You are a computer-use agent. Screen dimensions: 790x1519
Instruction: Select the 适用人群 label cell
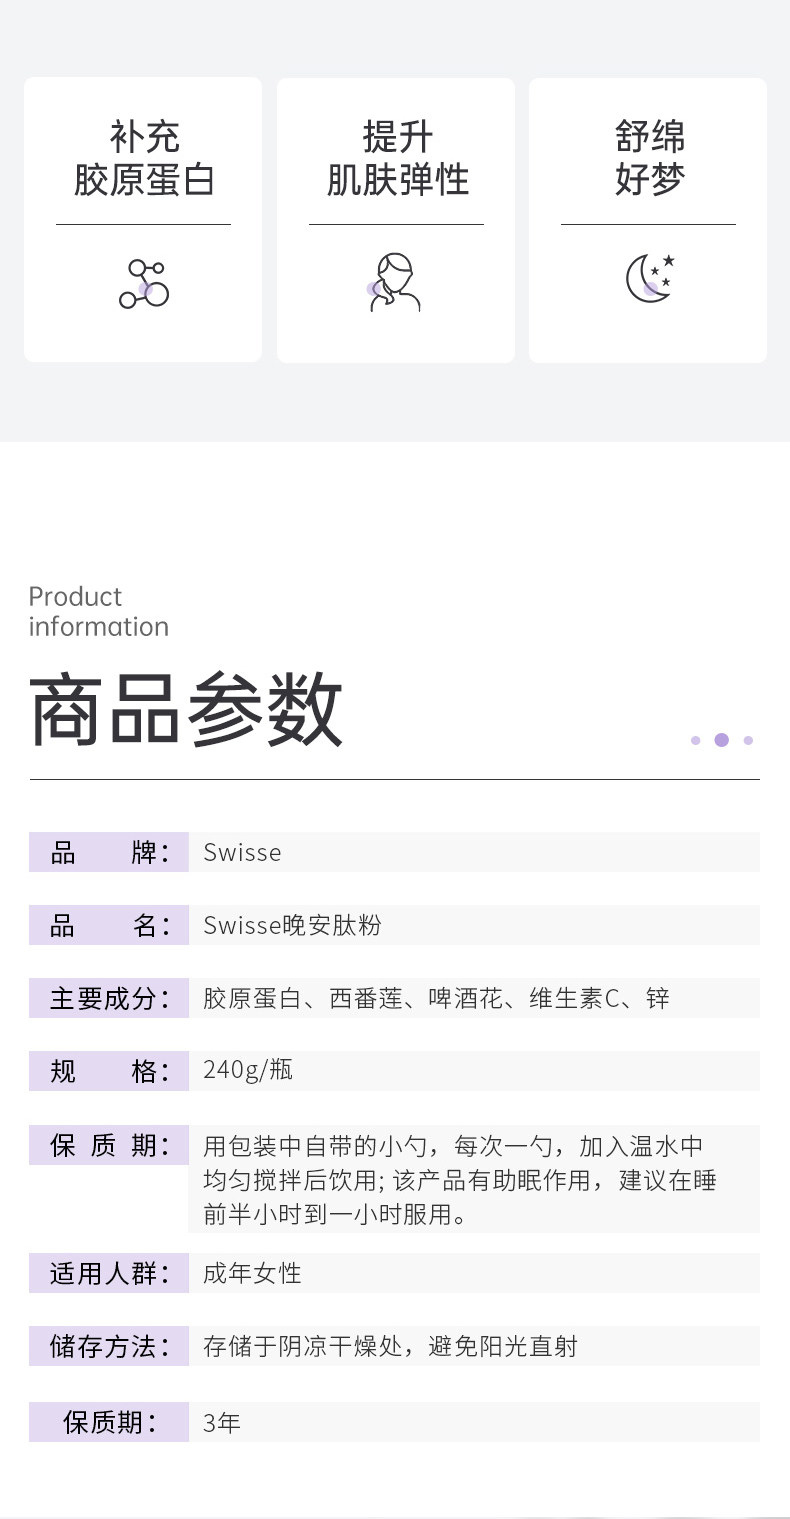coord(109,1274)
